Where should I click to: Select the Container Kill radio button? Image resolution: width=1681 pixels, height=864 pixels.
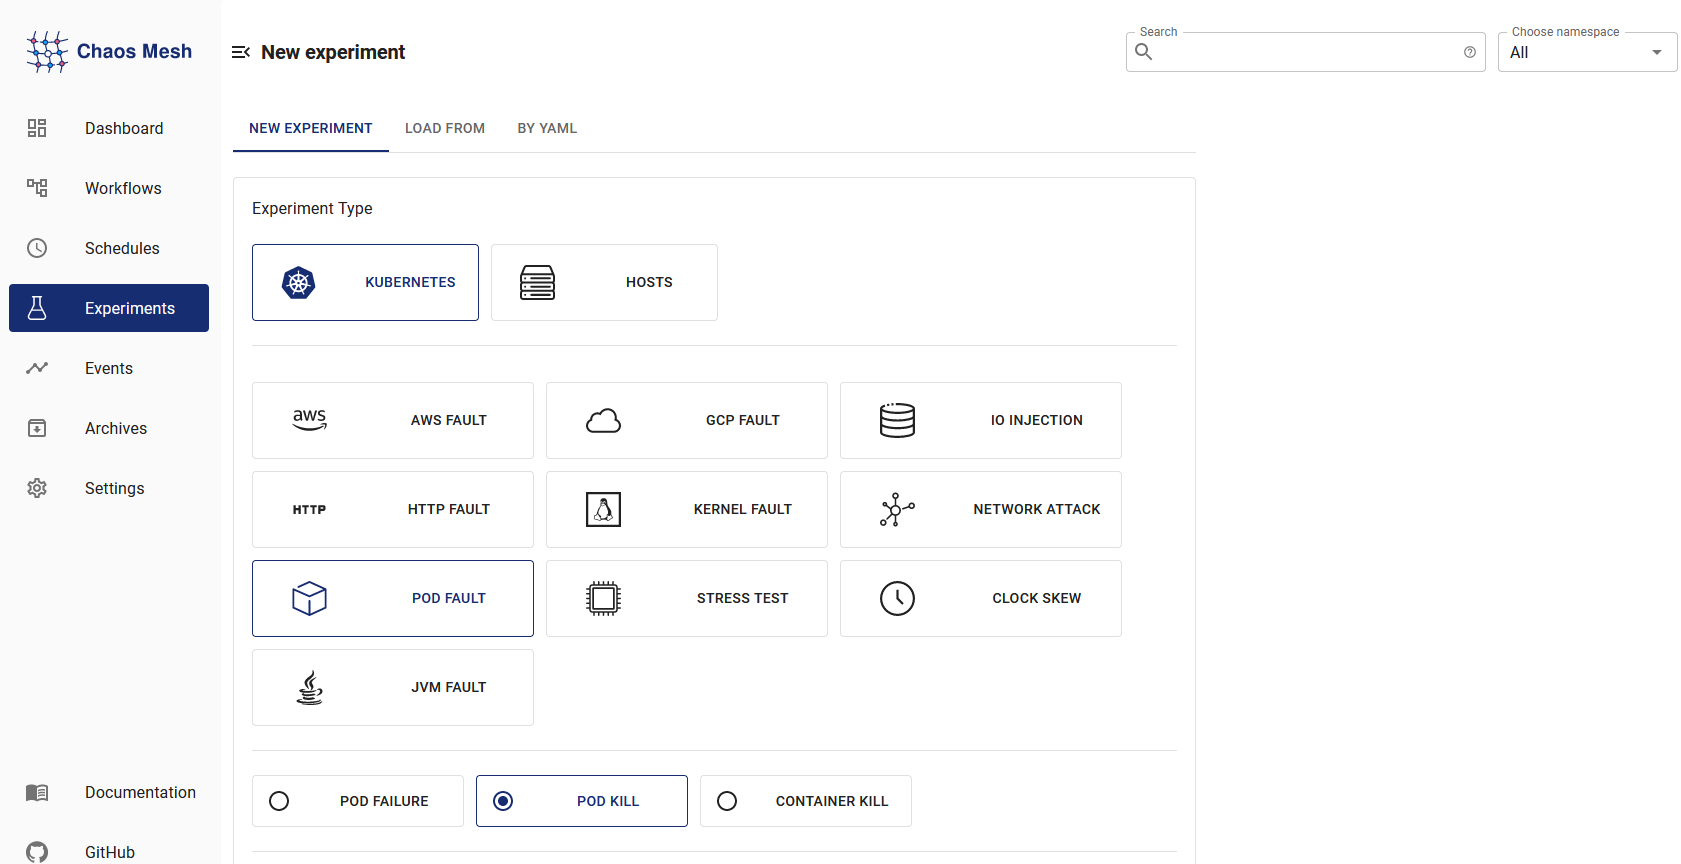pos(727,801)
